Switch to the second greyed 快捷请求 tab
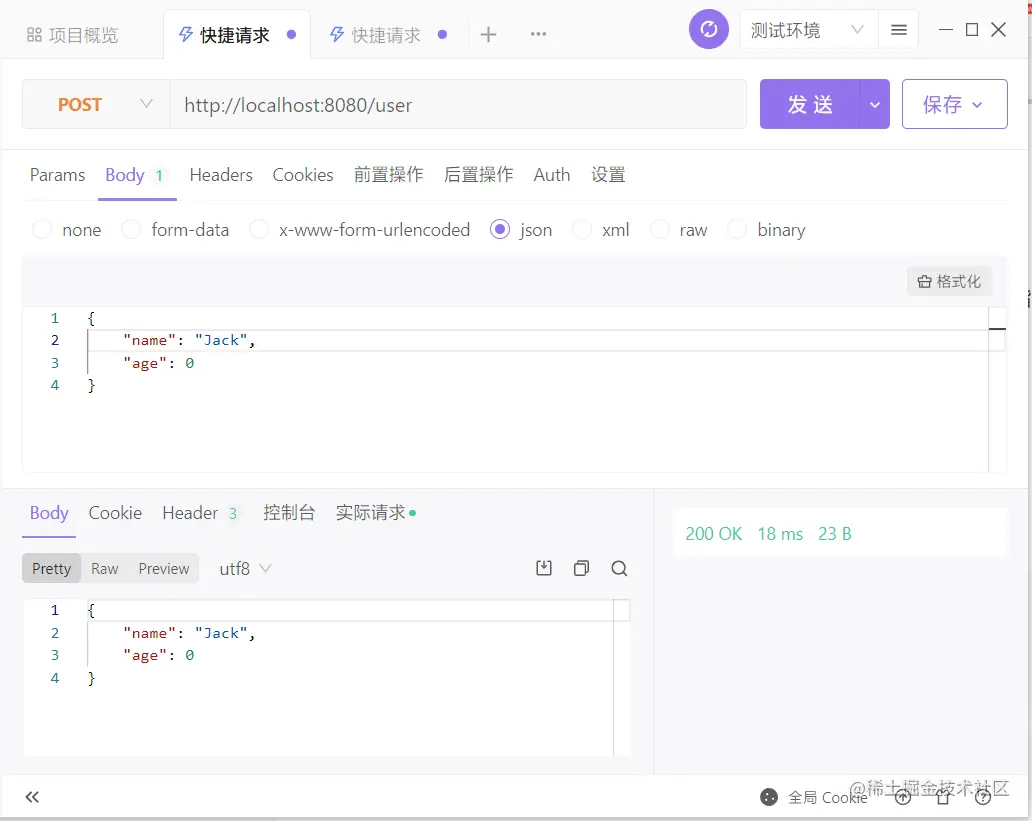 coord(388,34)
